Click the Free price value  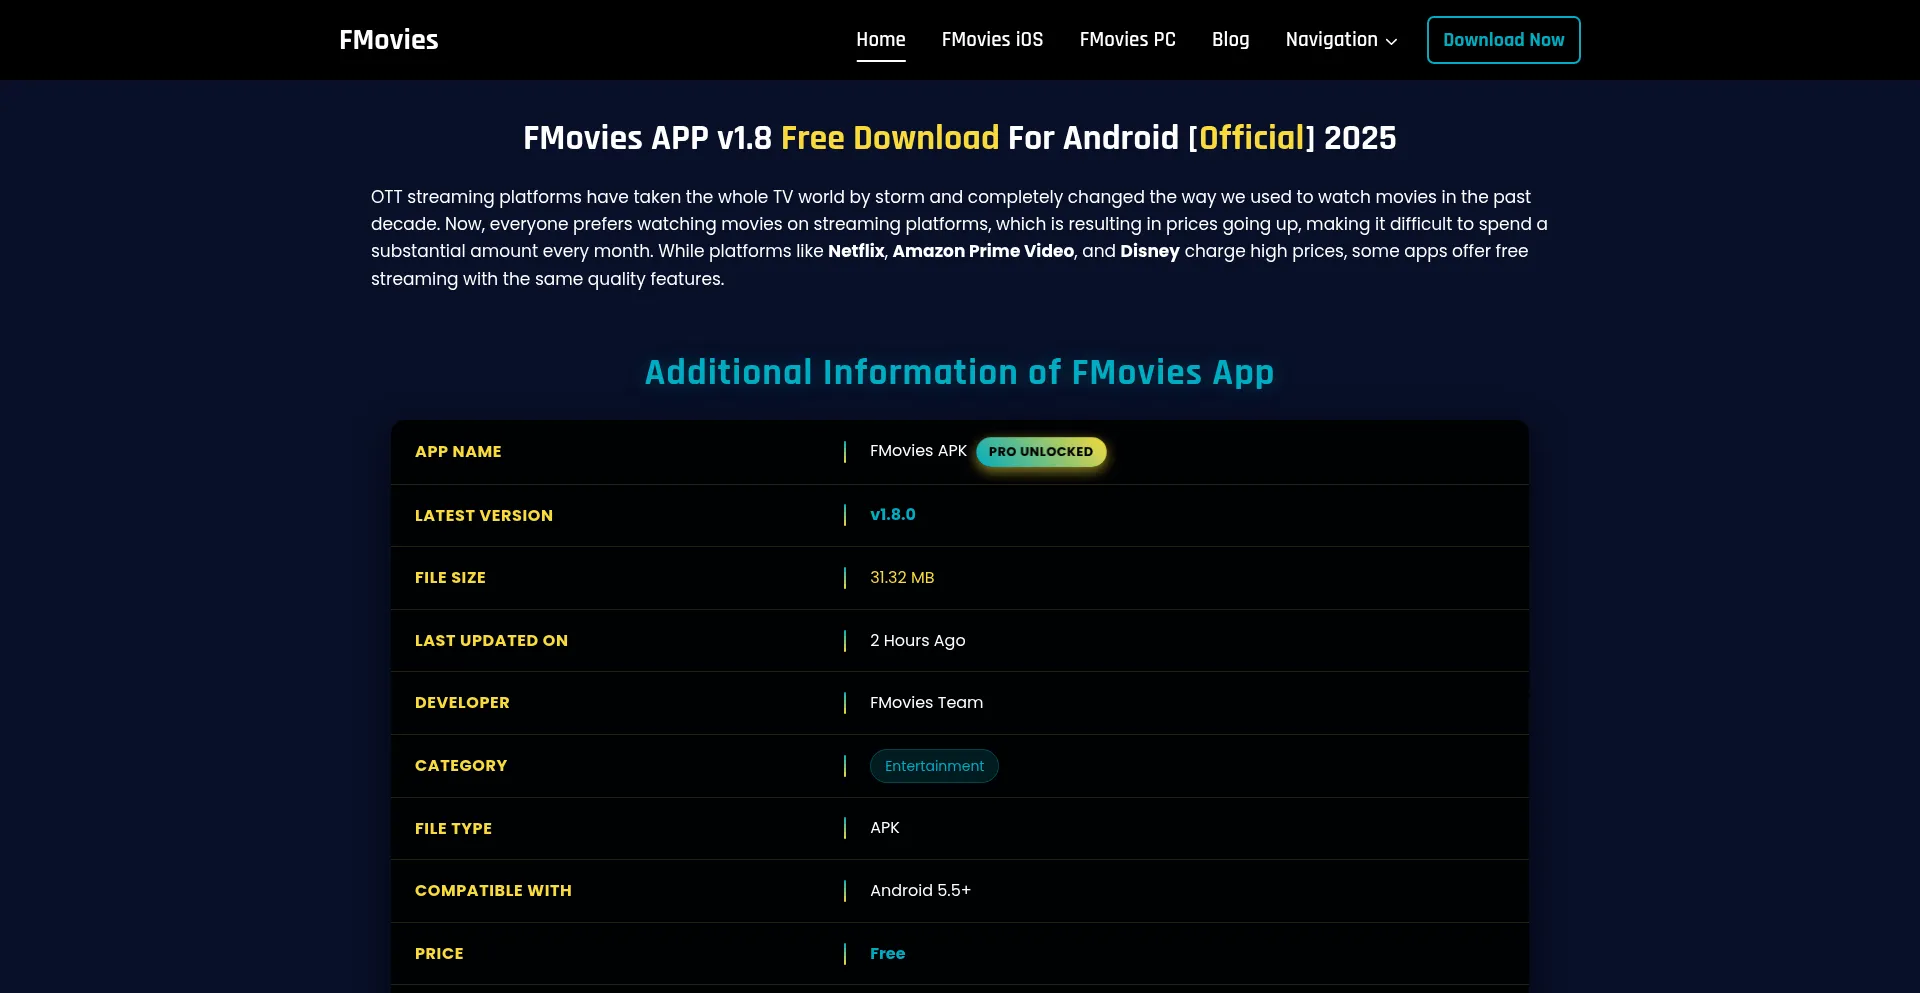[x=887, y=954]
